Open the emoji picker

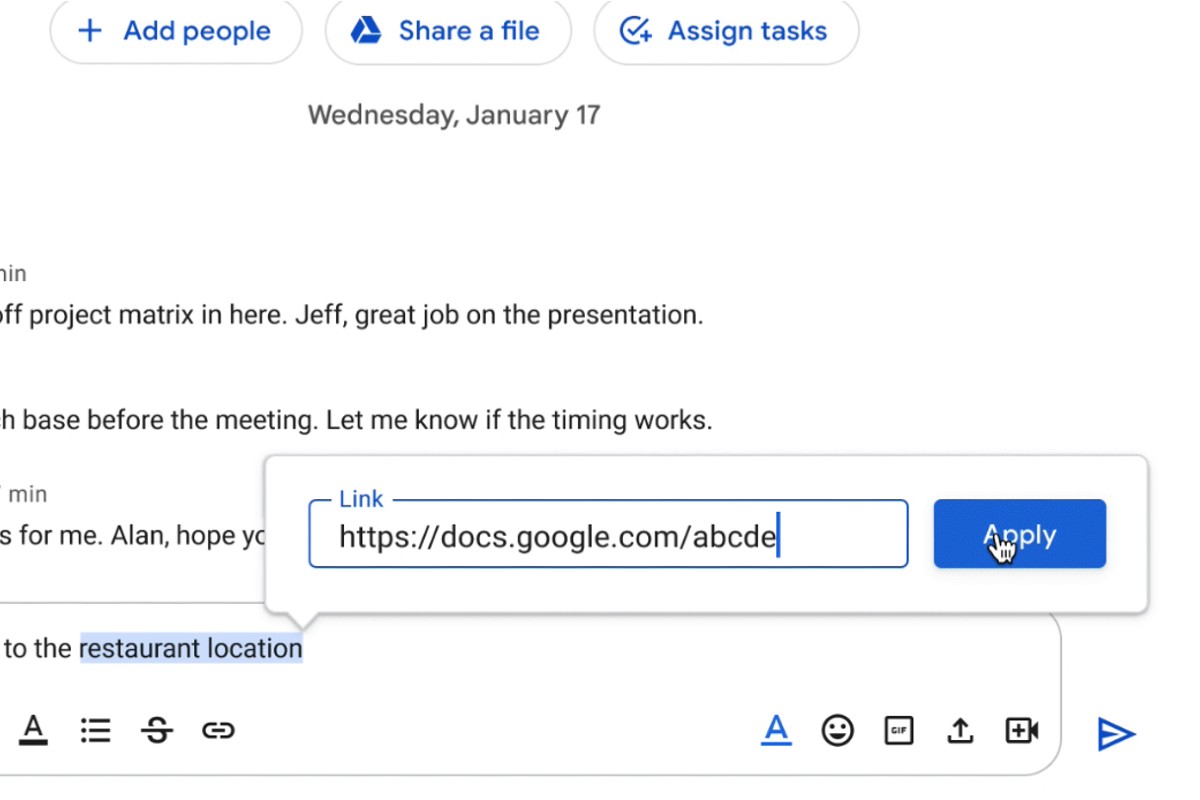point(838,731)
